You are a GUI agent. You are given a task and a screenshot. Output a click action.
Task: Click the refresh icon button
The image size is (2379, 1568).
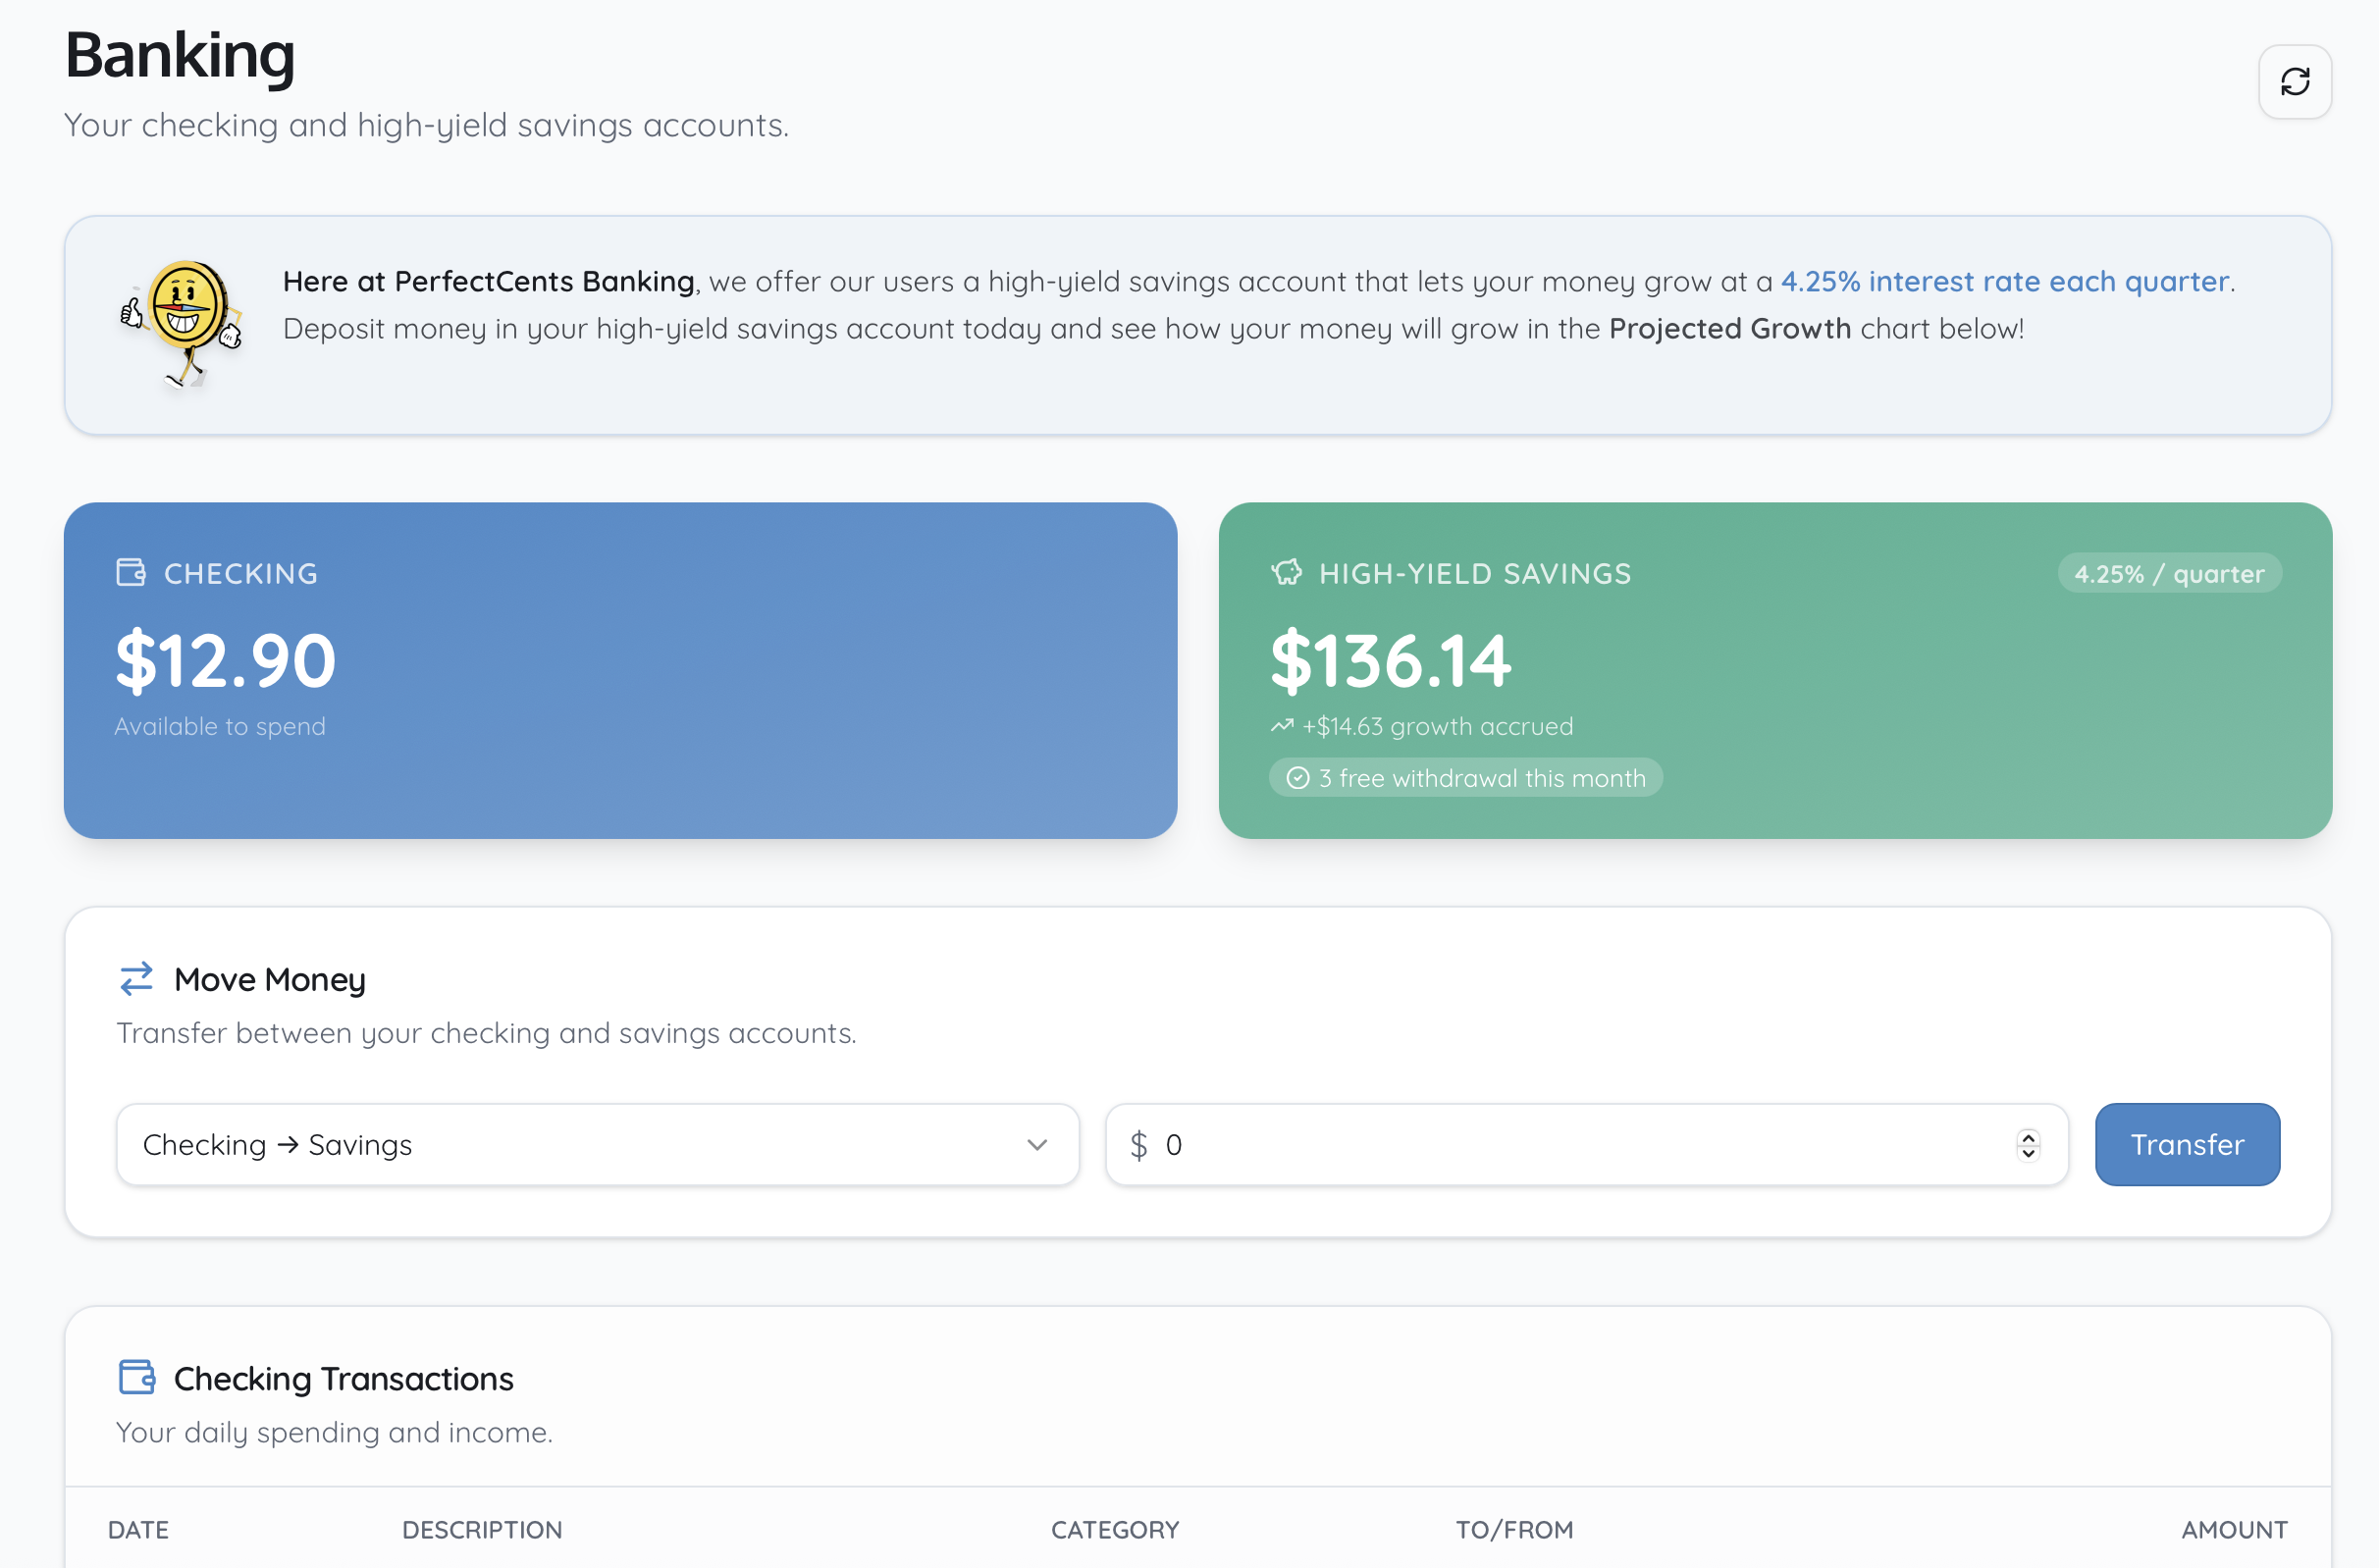[2294, 81]
